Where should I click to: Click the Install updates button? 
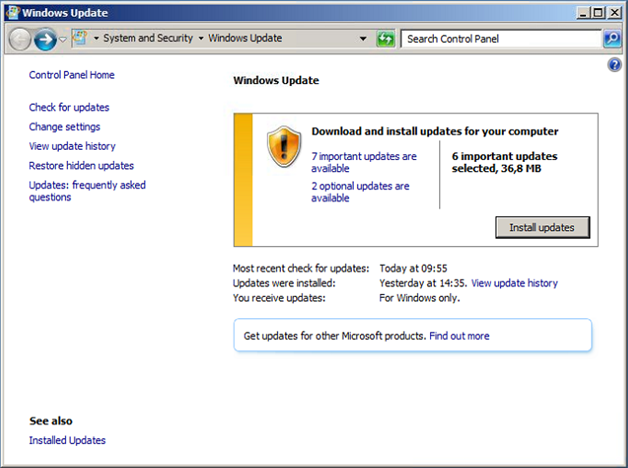tap(542, 227)
